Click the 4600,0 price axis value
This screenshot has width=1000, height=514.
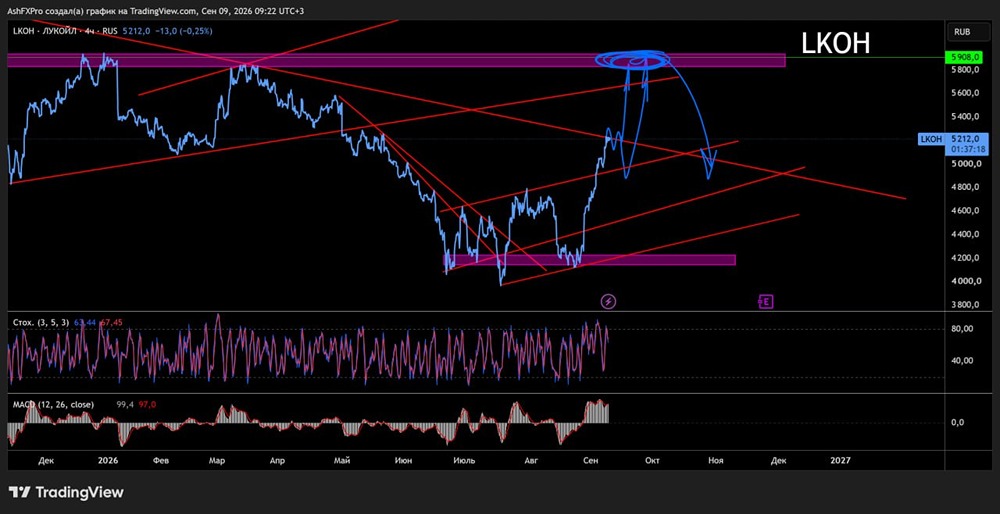pyautogui.click(x=966, y=211)
